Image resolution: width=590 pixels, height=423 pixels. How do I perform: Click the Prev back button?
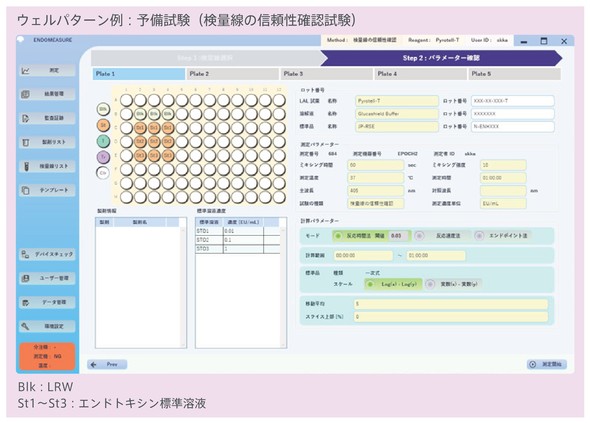click(x=107, y=364)
